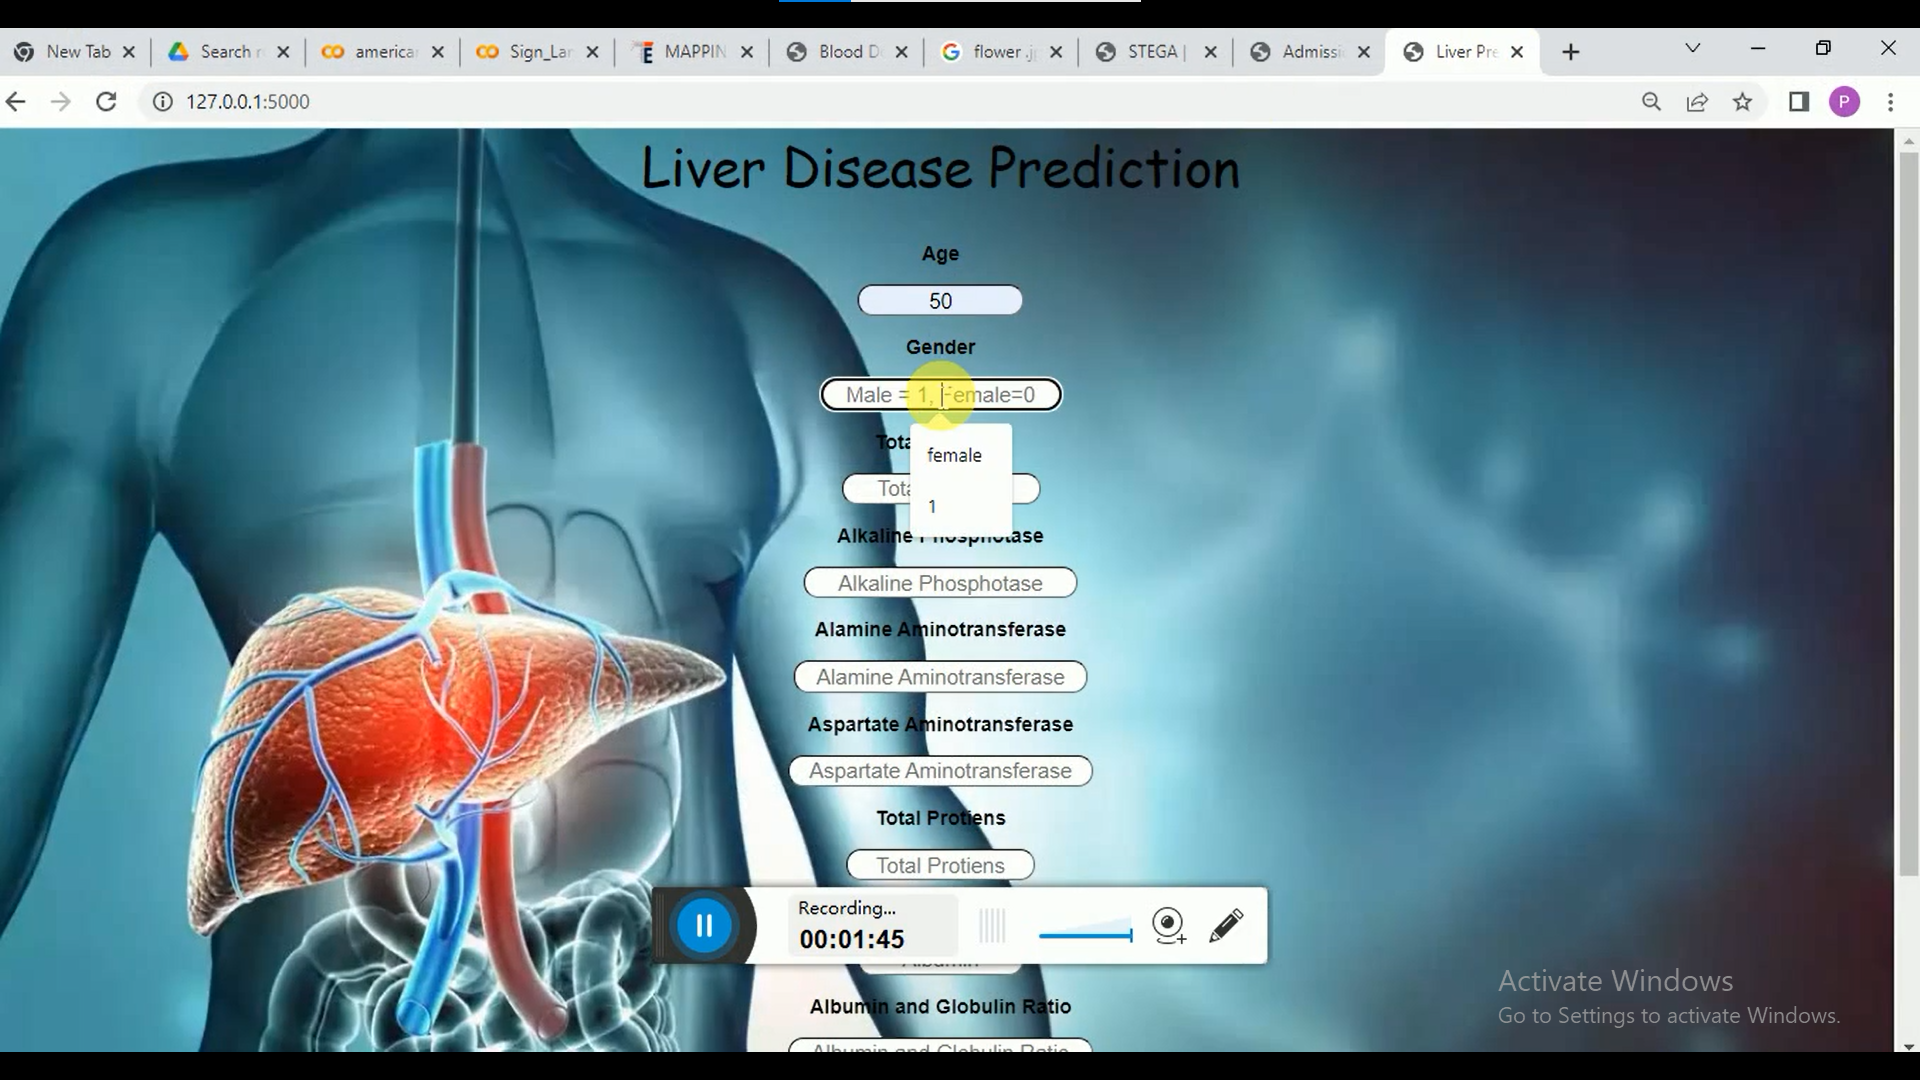Click the scrollbar down arrow
Screen dimensions: 1920x1080
tap(1908, 1047)
